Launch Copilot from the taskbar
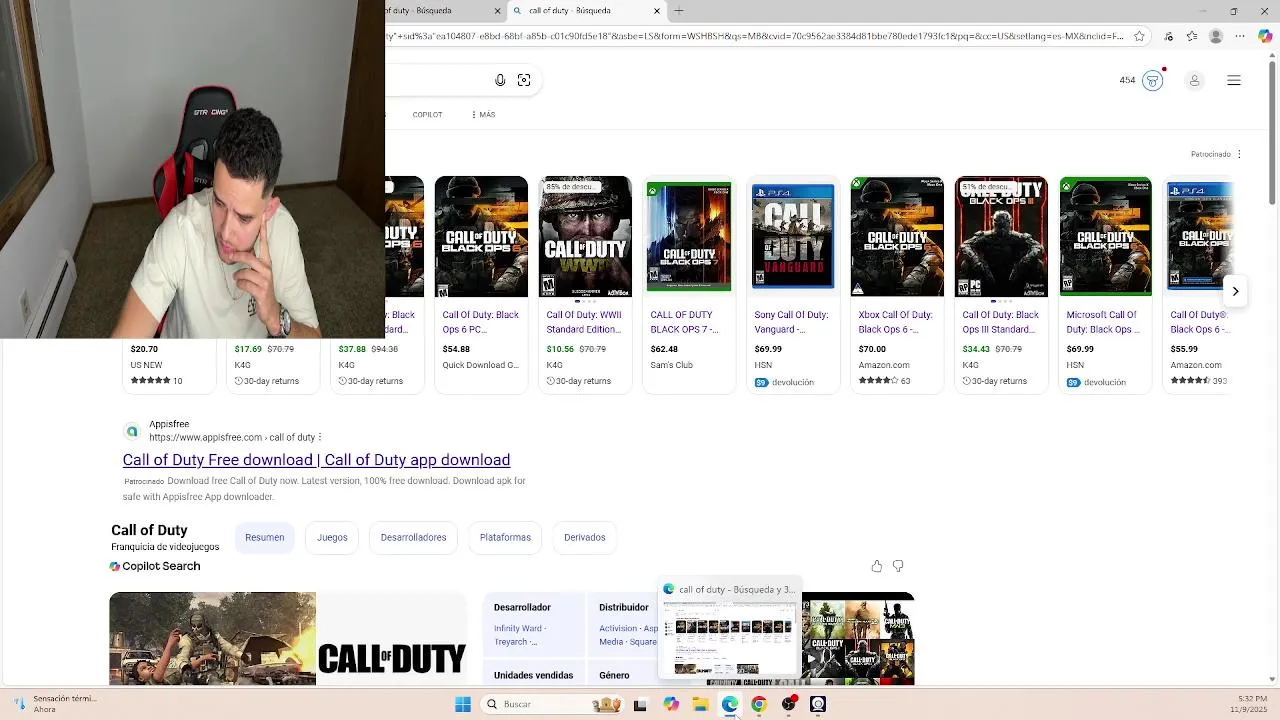 pyautogui.click(x=671, y=704)
